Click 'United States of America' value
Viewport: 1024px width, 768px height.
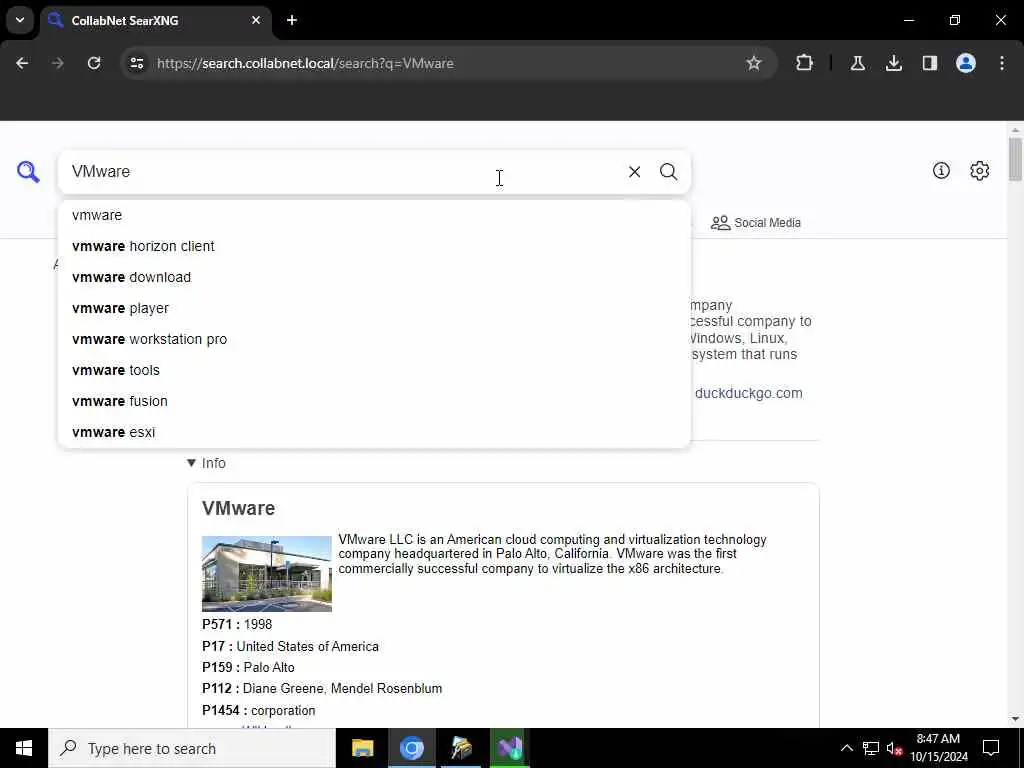[x=308, y=647]
